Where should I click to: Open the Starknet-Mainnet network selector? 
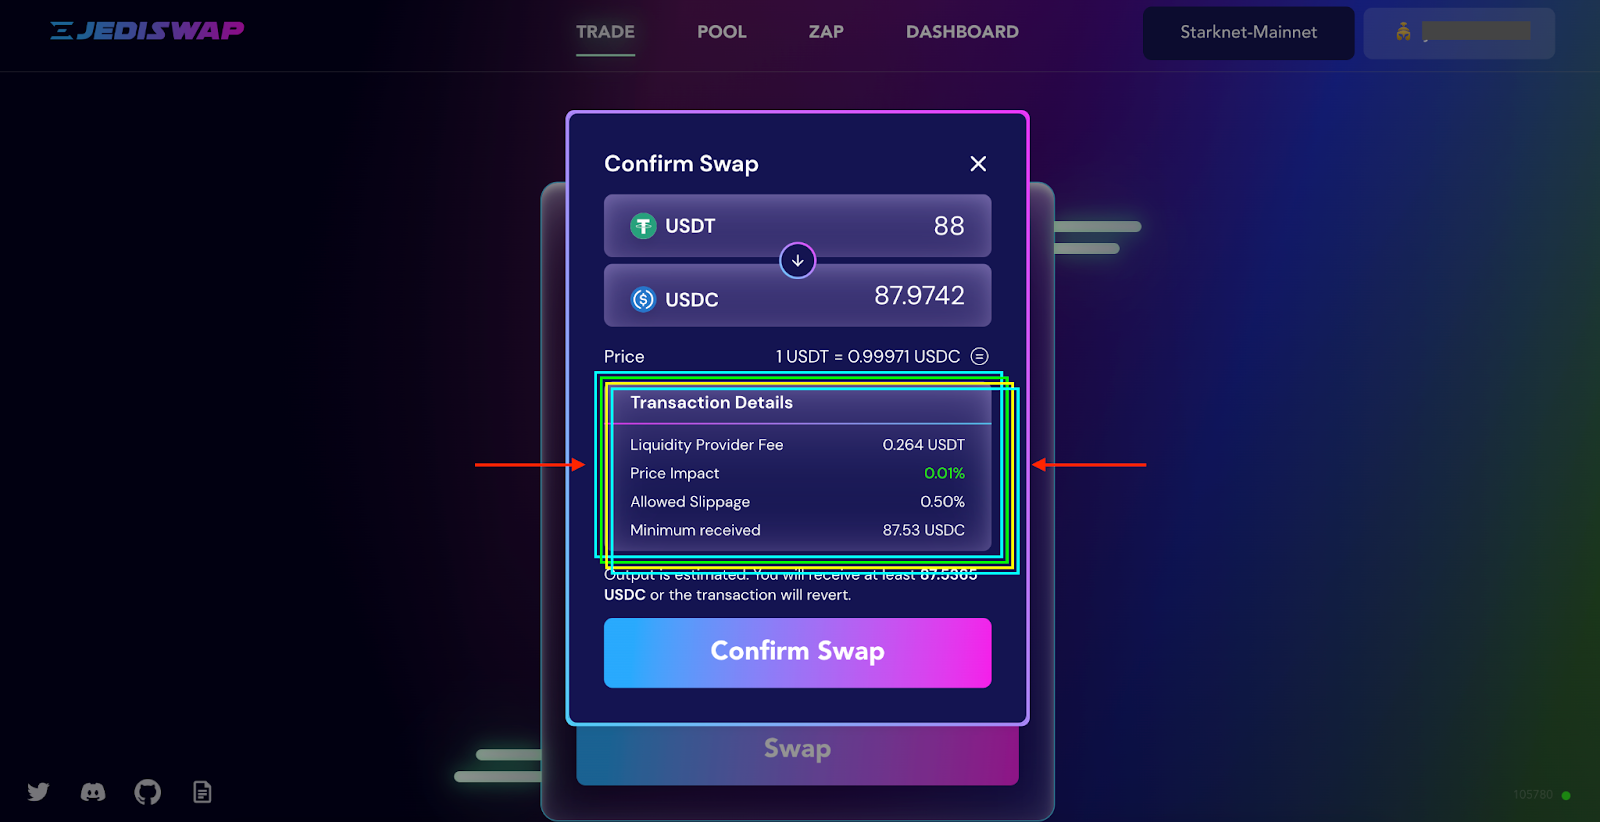coord(1248,33)
